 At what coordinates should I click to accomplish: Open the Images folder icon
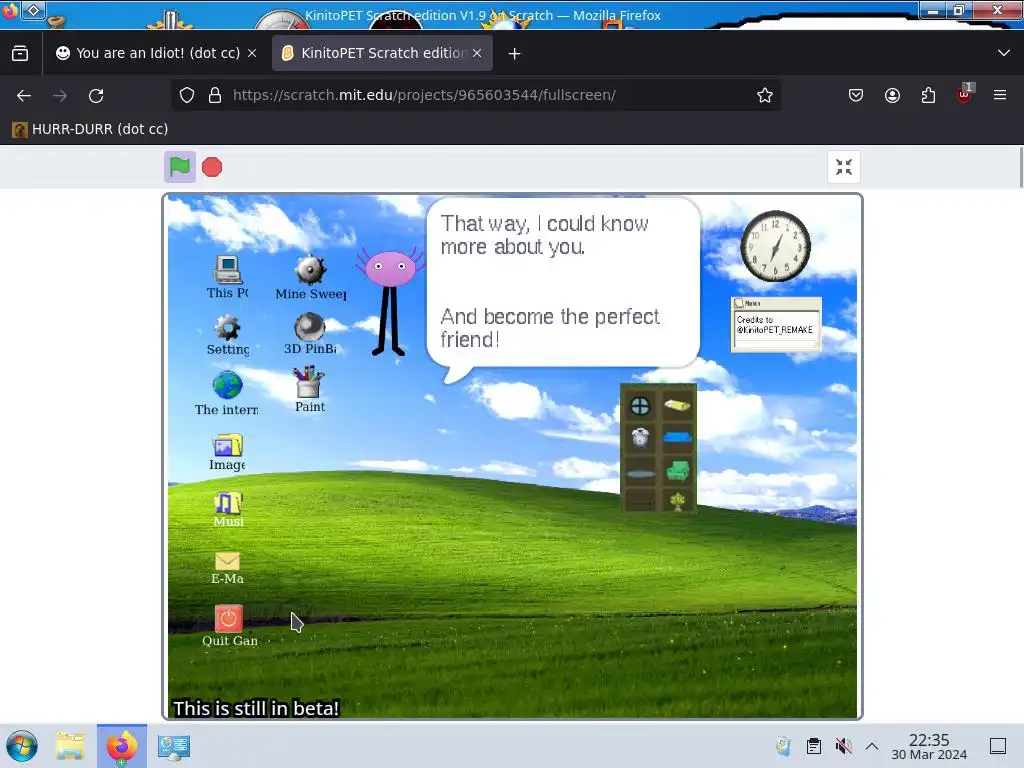coord(227,452)
